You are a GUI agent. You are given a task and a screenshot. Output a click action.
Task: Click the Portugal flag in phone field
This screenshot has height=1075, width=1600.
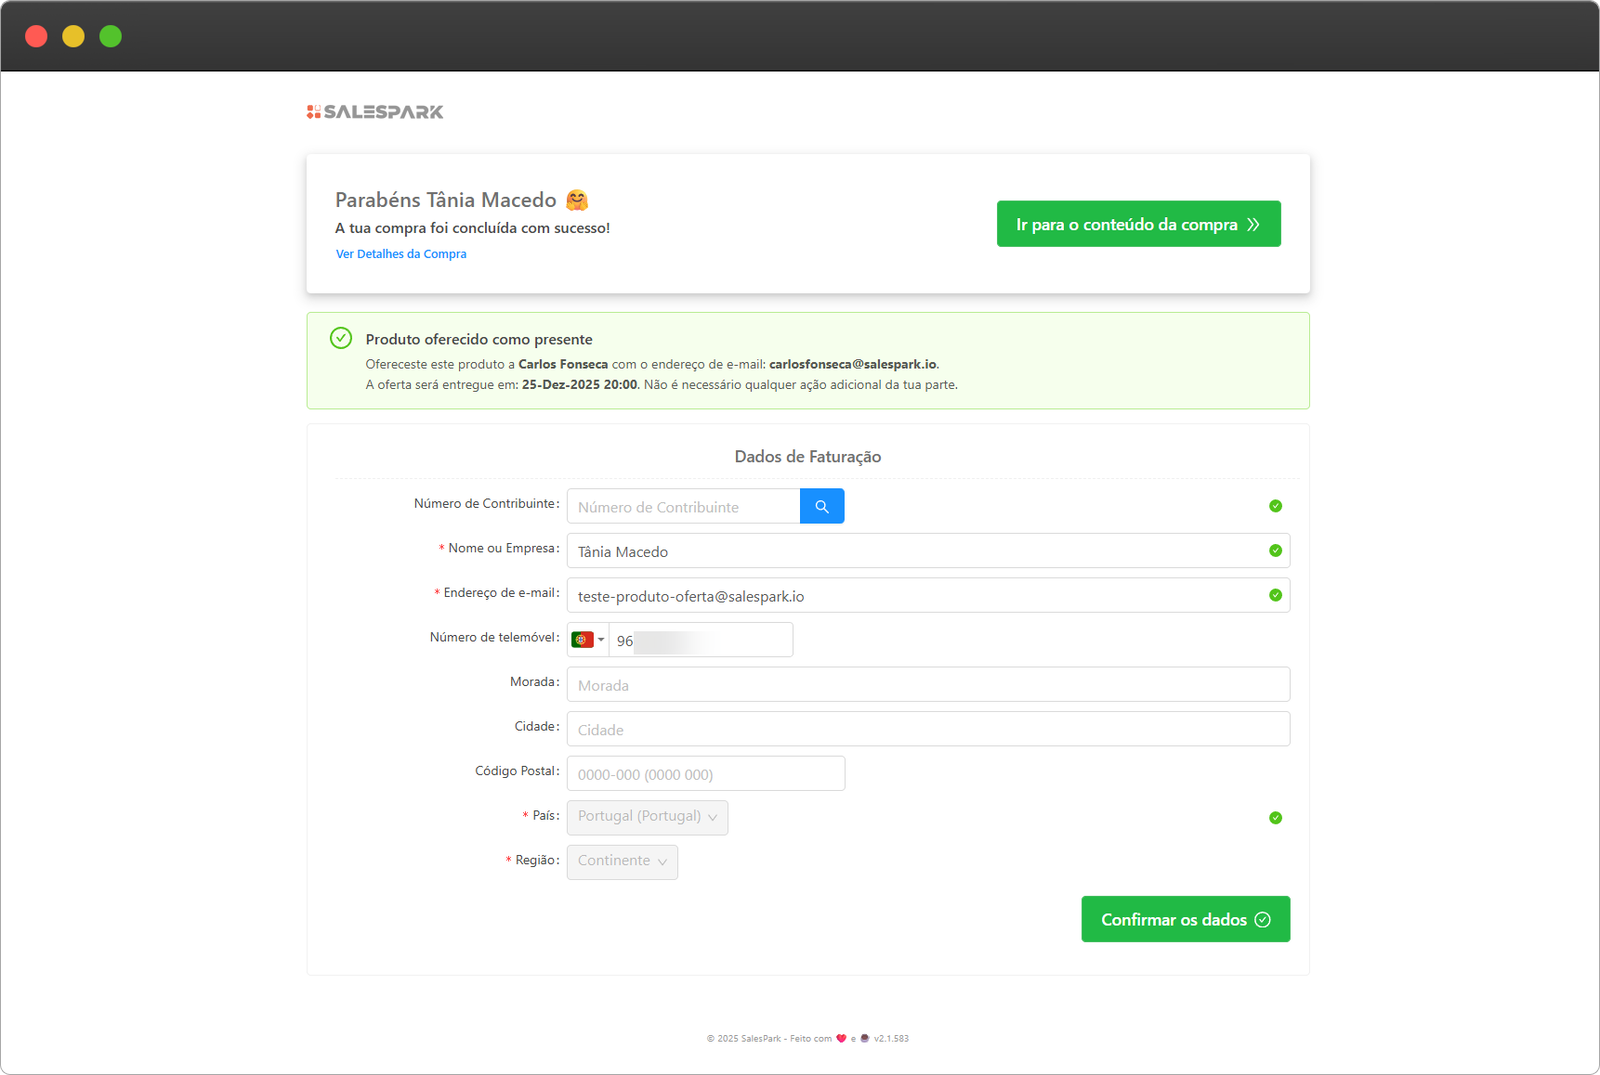[x=582, y=640]
